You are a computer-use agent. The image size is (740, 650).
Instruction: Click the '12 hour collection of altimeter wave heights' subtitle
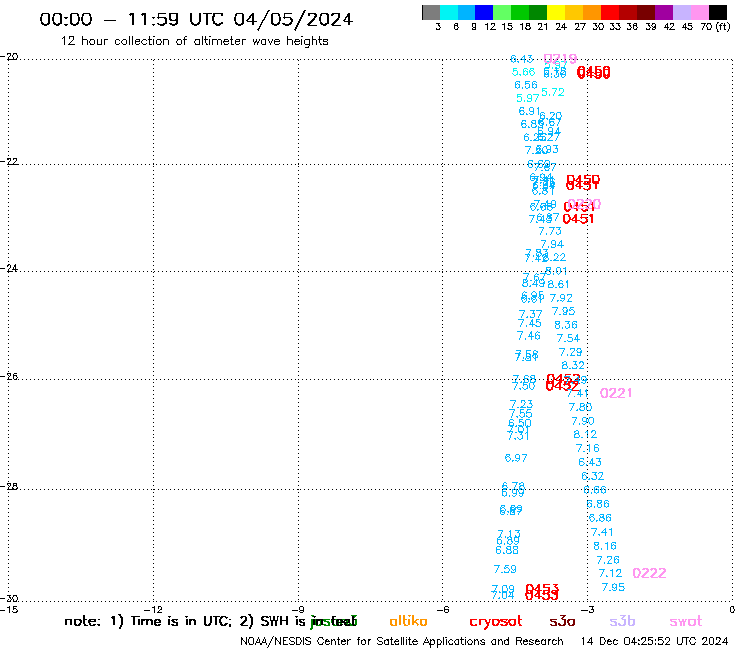click(x=194, y=41)
